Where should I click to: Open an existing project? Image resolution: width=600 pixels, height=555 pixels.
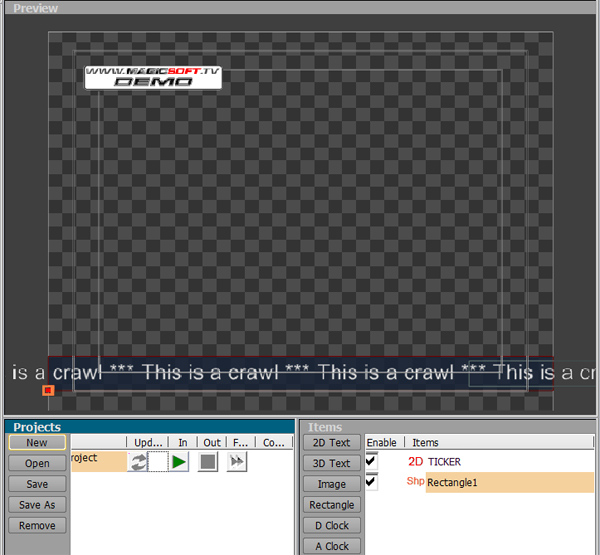(x=37, y=463)
